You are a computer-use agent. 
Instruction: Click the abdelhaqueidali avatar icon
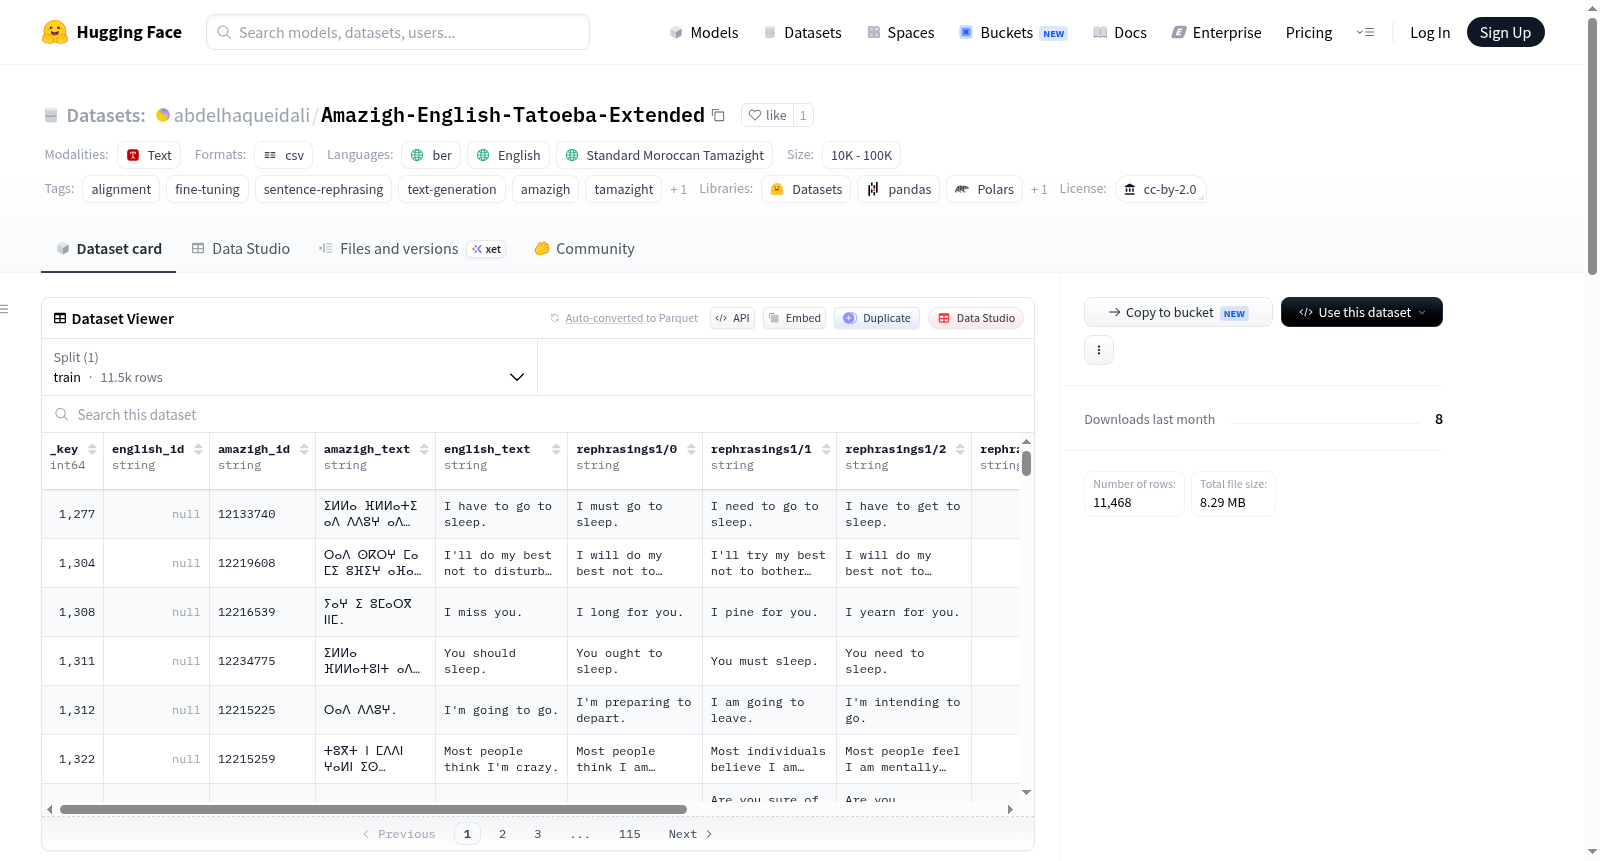coord(163,115)
